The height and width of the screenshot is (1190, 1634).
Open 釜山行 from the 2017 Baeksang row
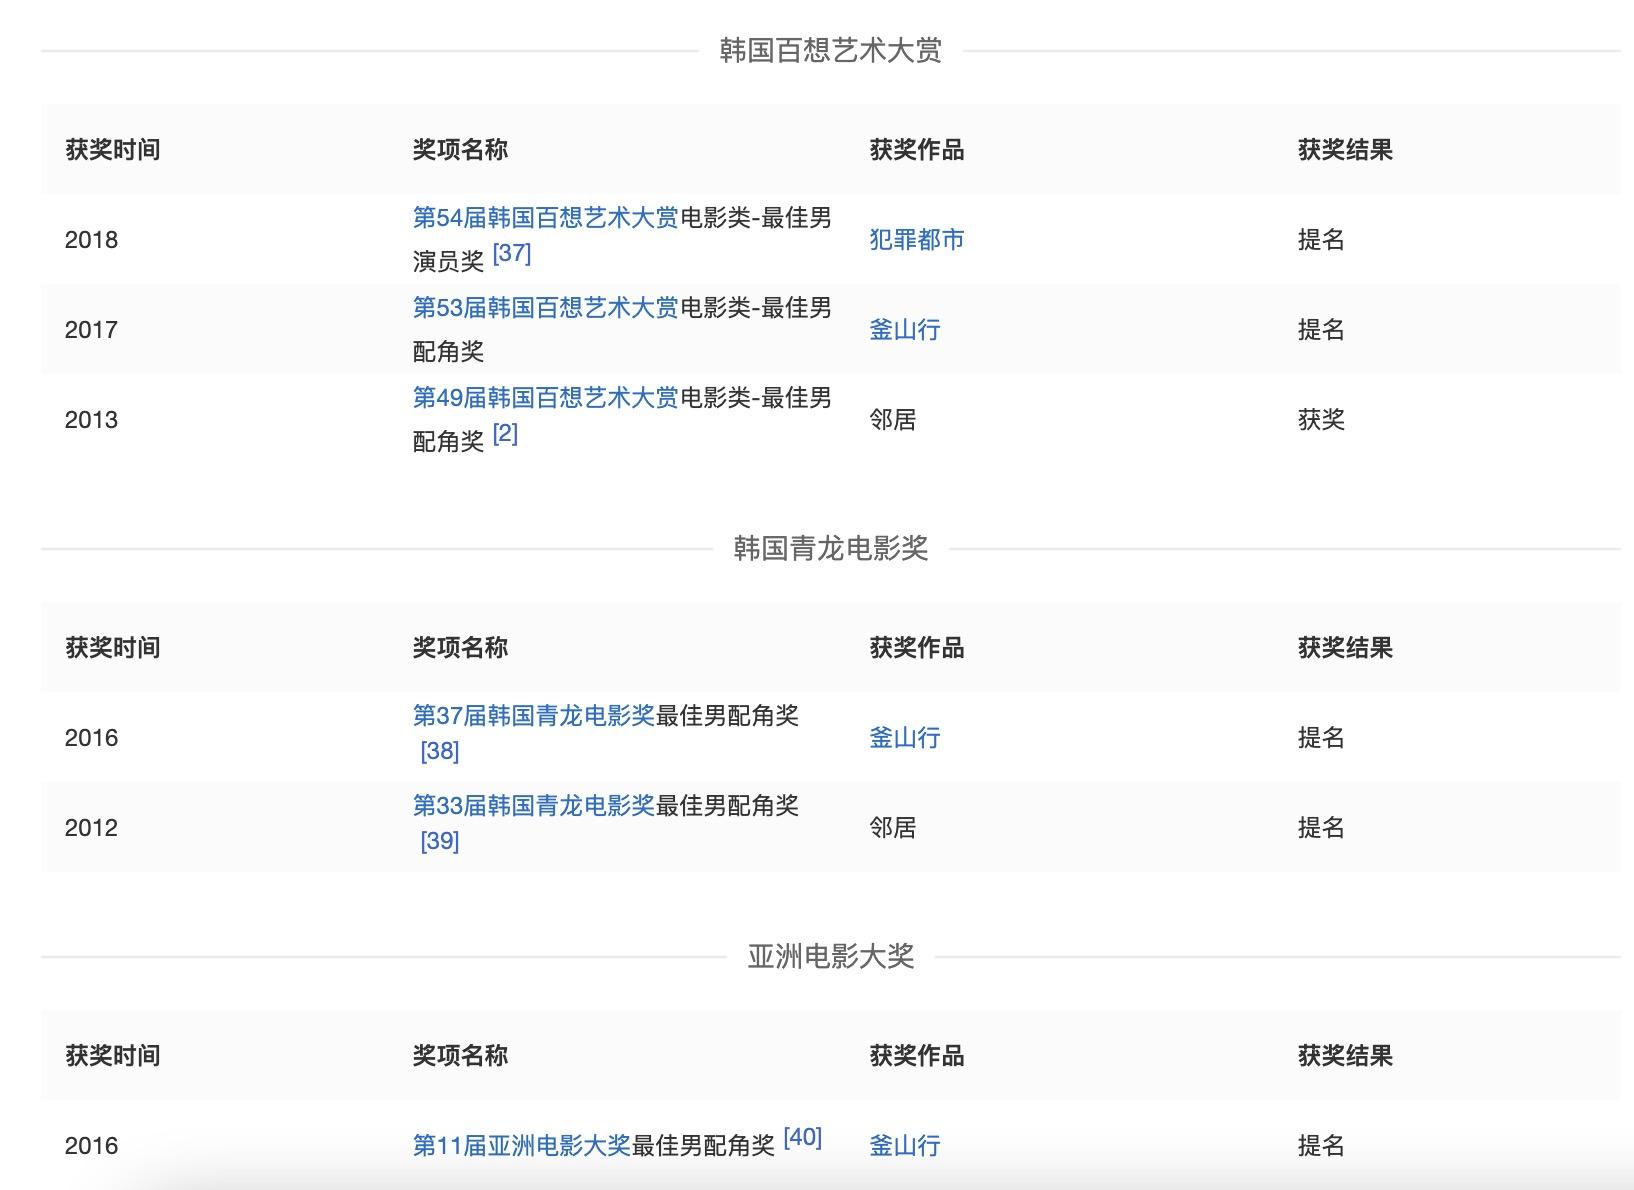(x=905, y=328)
